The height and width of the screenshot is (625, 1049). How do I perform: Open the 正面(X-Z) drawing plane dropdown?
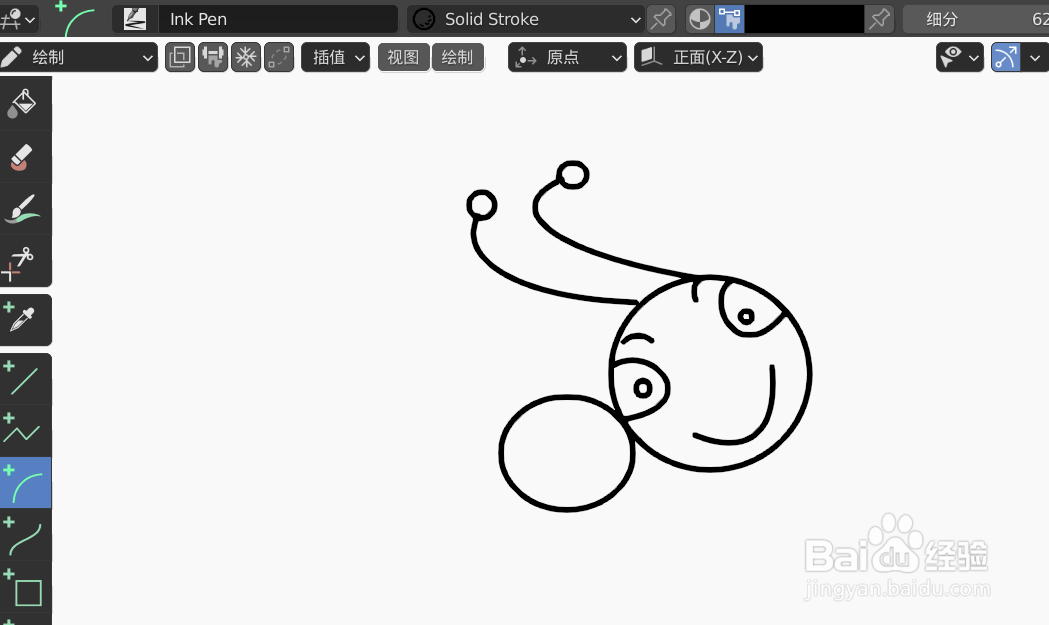pyautogui.click(x=698, y=58)
